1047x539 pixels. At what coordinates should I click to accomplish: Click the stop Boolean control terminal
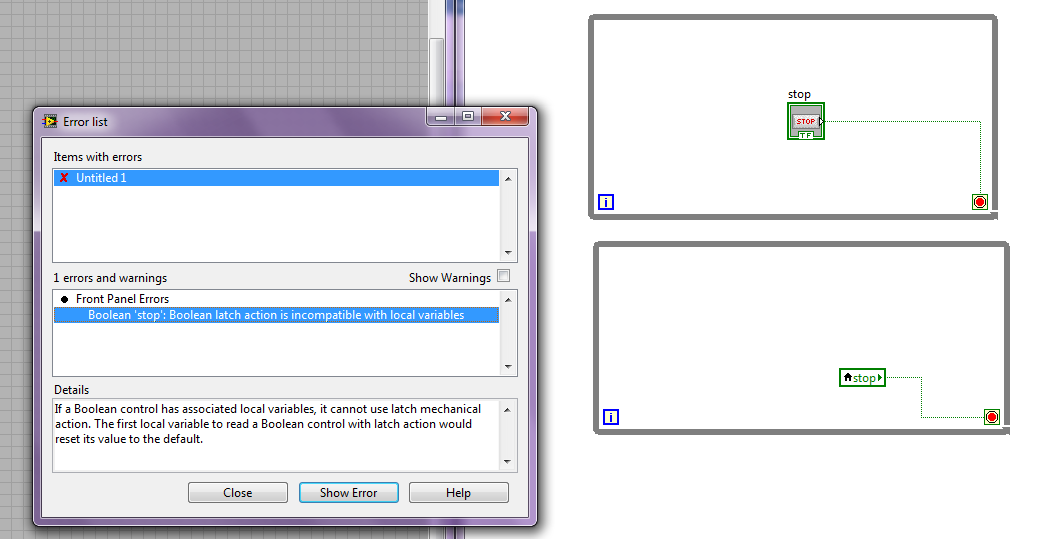point(806,121)
